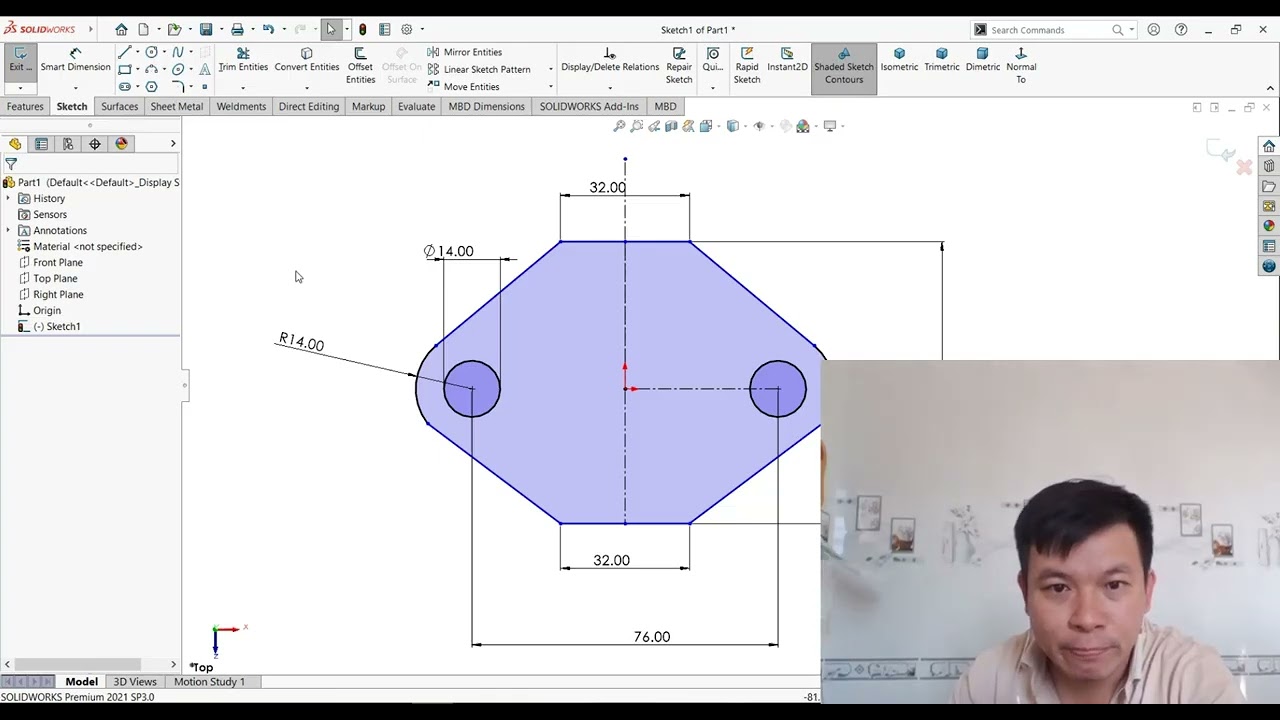
Task: Click Convert Entities tool
Action: 307,60
